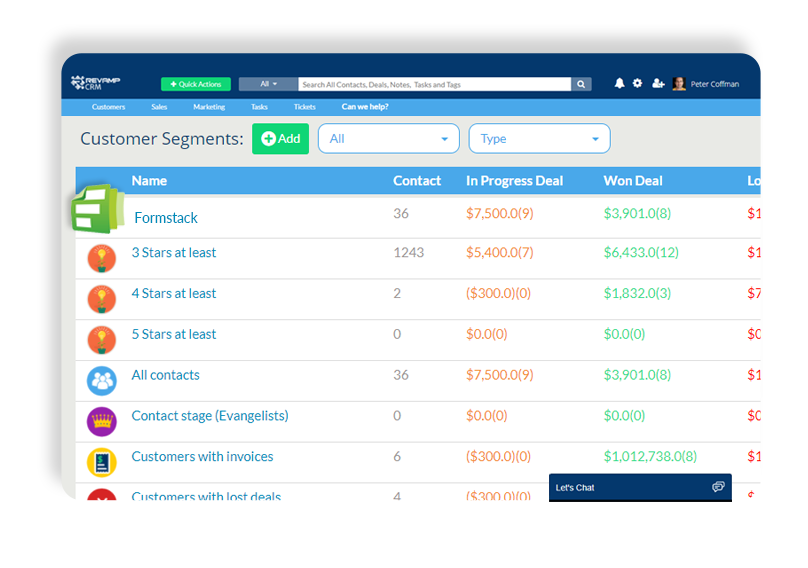The height and width of the screenshot is (568, 808).
Task: Open the 3 Stars at least segment
Action: coord(174,253)
